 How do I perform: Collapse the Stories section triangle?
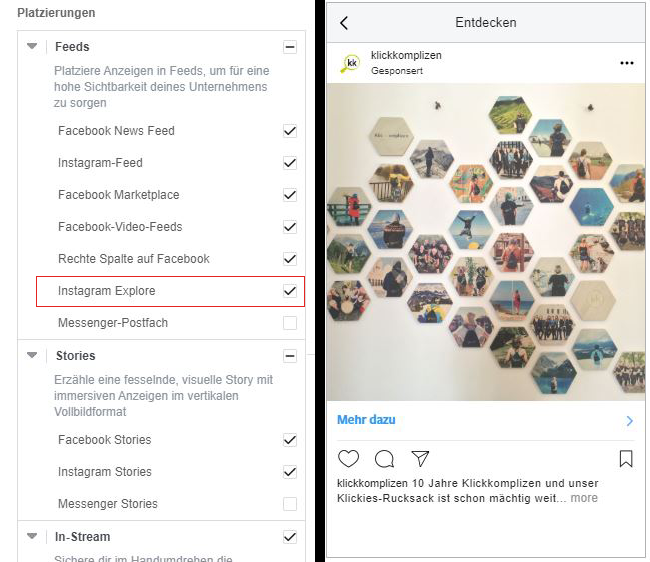[32, 356]
